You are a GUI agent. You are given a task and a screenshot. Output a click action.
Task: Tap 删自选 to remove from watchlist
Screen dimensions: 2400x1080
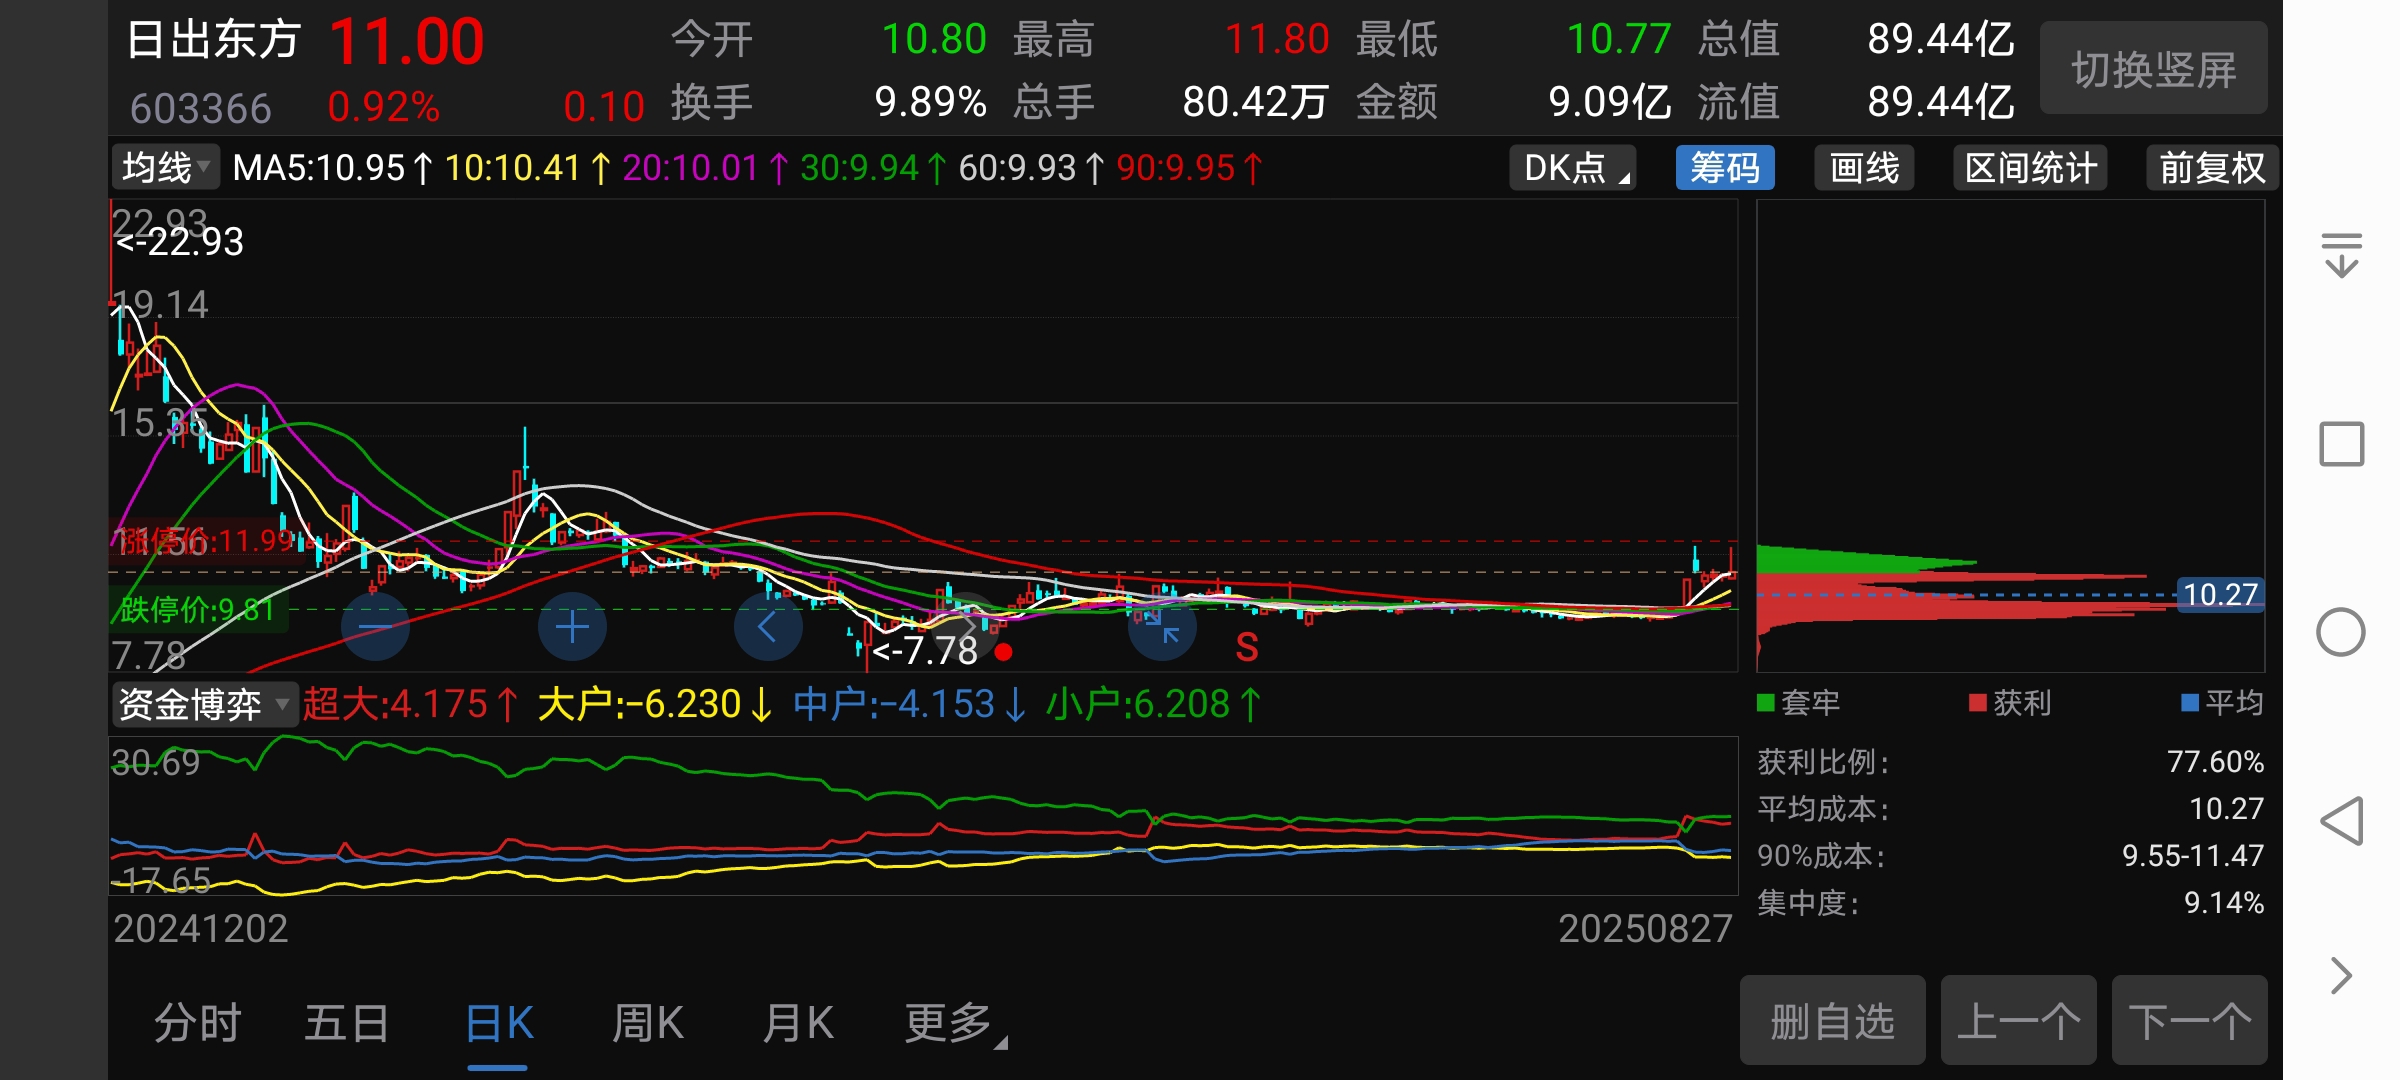[x=1832, y=1021]
